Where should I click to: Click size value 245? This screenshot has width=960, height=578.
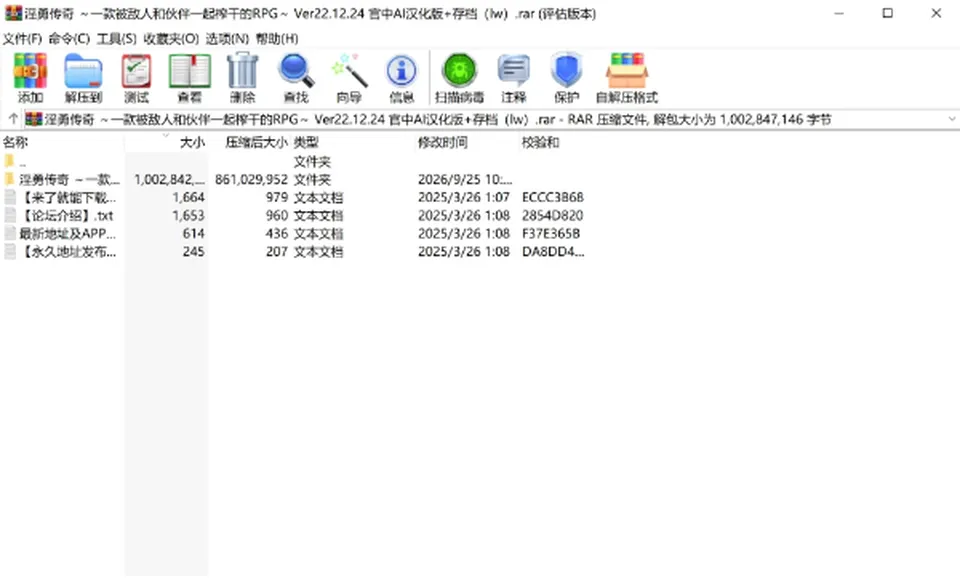tap(193, 252)
